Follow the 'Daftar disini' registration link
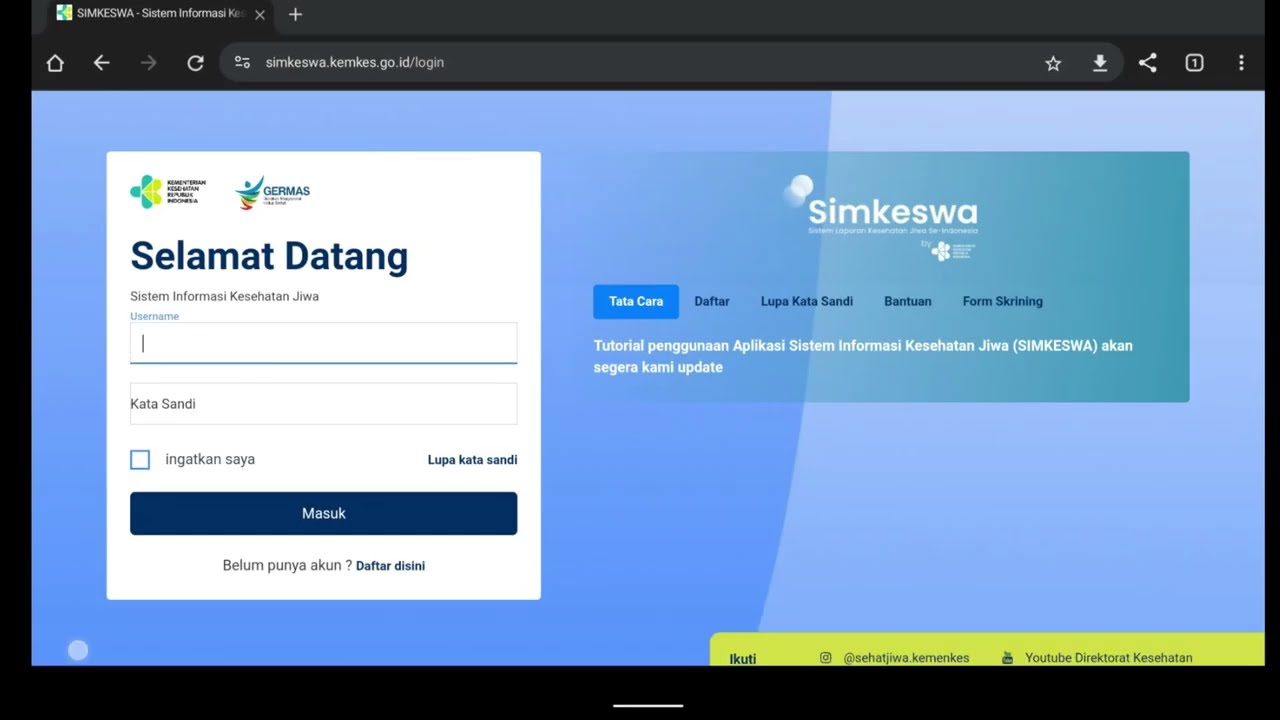 [x=390, y=566]
